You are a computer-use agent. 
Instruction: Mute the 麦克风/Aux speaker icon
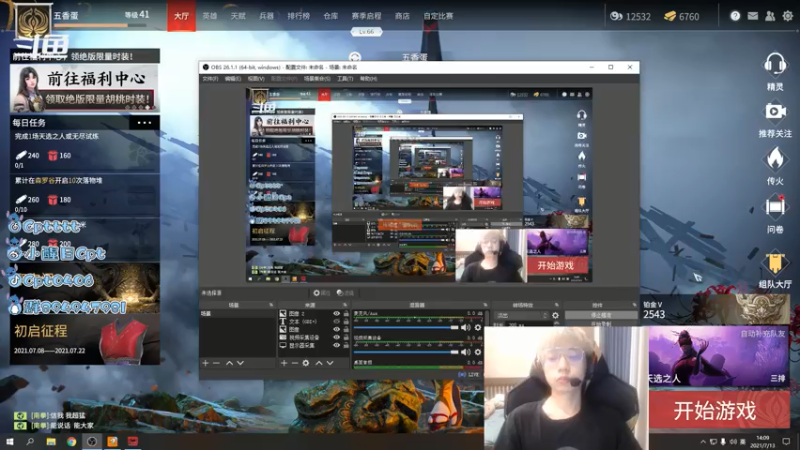[465, 328]
